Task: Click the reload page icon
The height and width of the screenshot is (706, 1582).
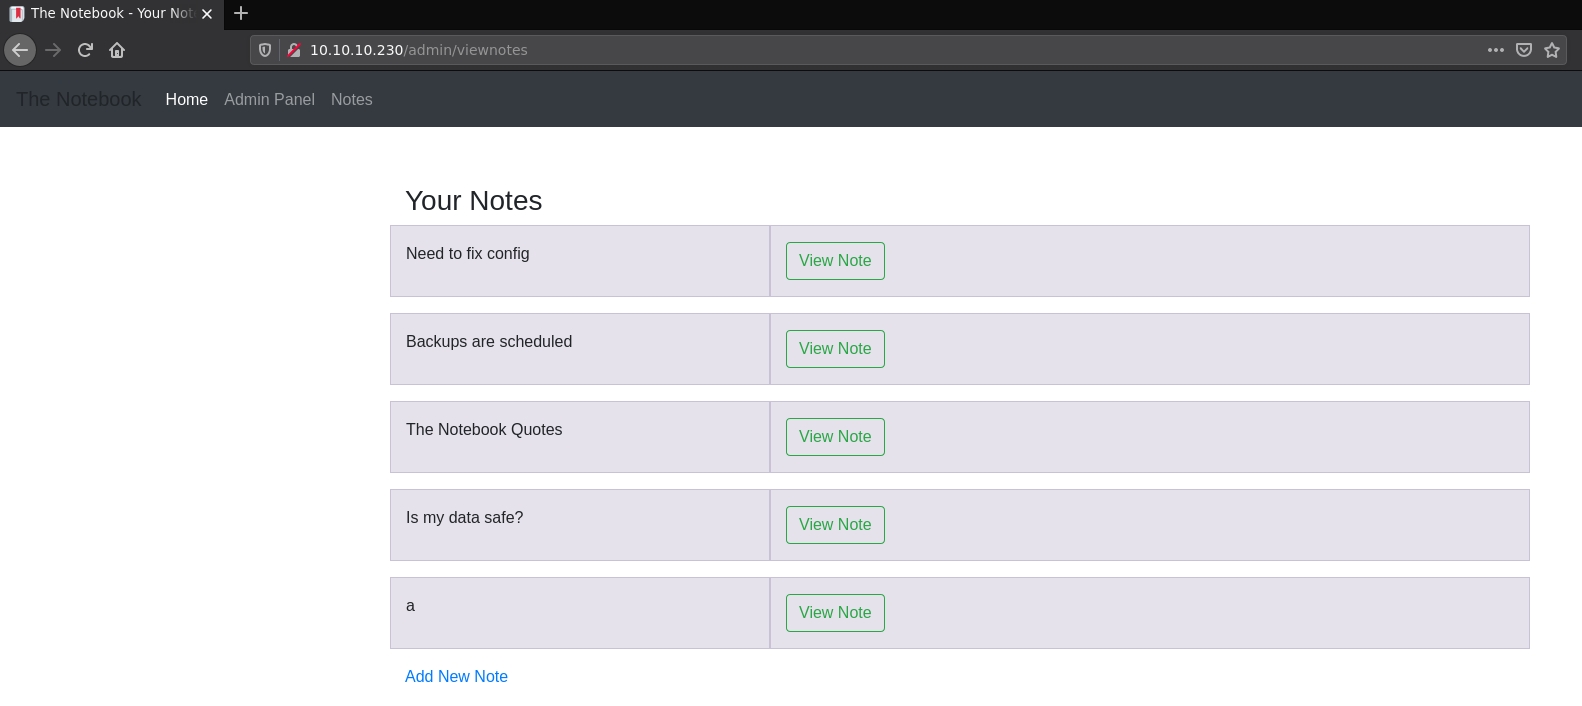Action: point(85,50)
